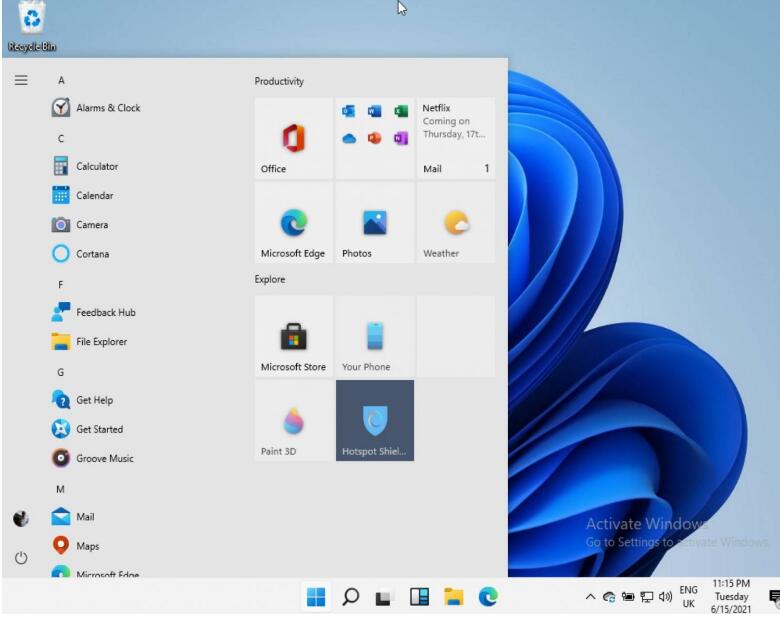780x617 pixels.
Task: Open PowerPoint in the Office apps tile
Action: (375, 138)
